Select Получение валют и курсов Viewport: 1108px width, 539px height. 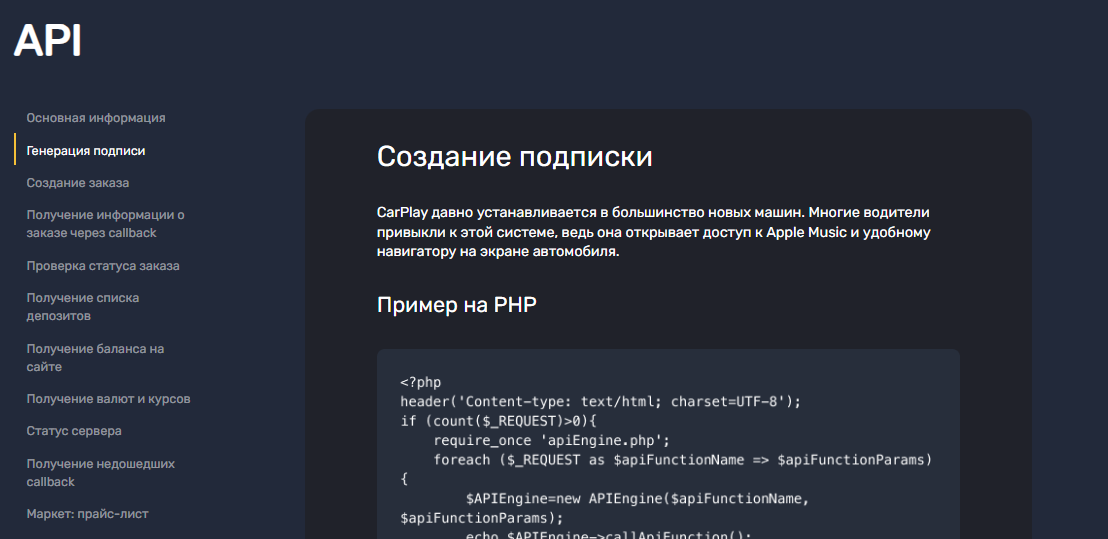tap(109, 399)
